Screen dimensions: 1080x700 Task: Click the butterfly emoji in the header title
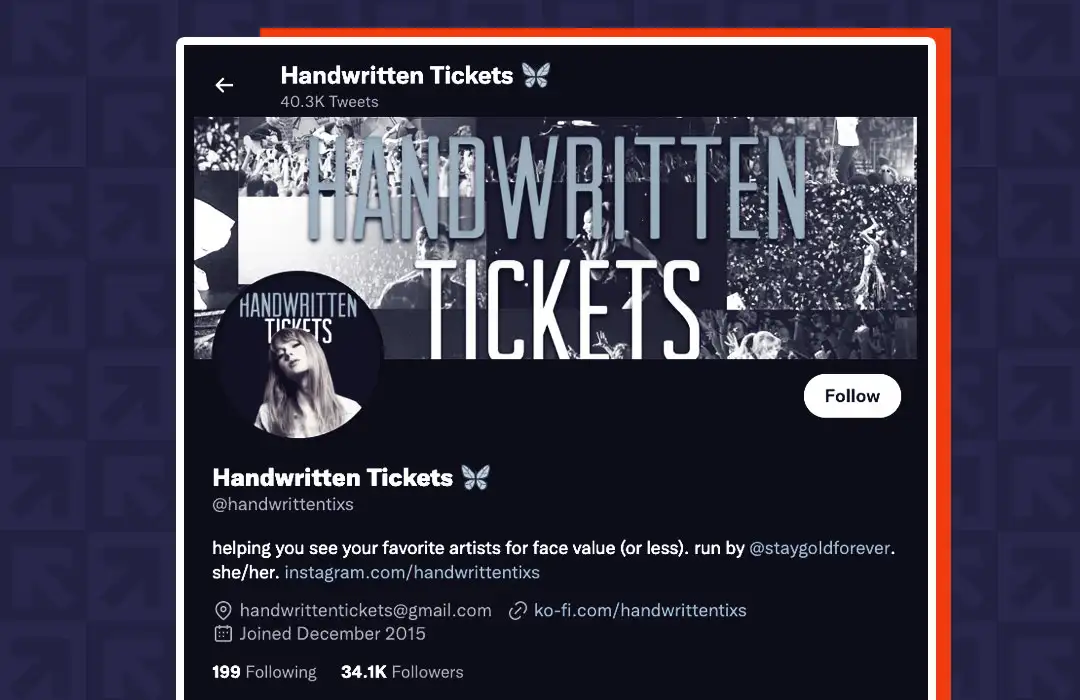pyautogui.click(x=535, y=75)
